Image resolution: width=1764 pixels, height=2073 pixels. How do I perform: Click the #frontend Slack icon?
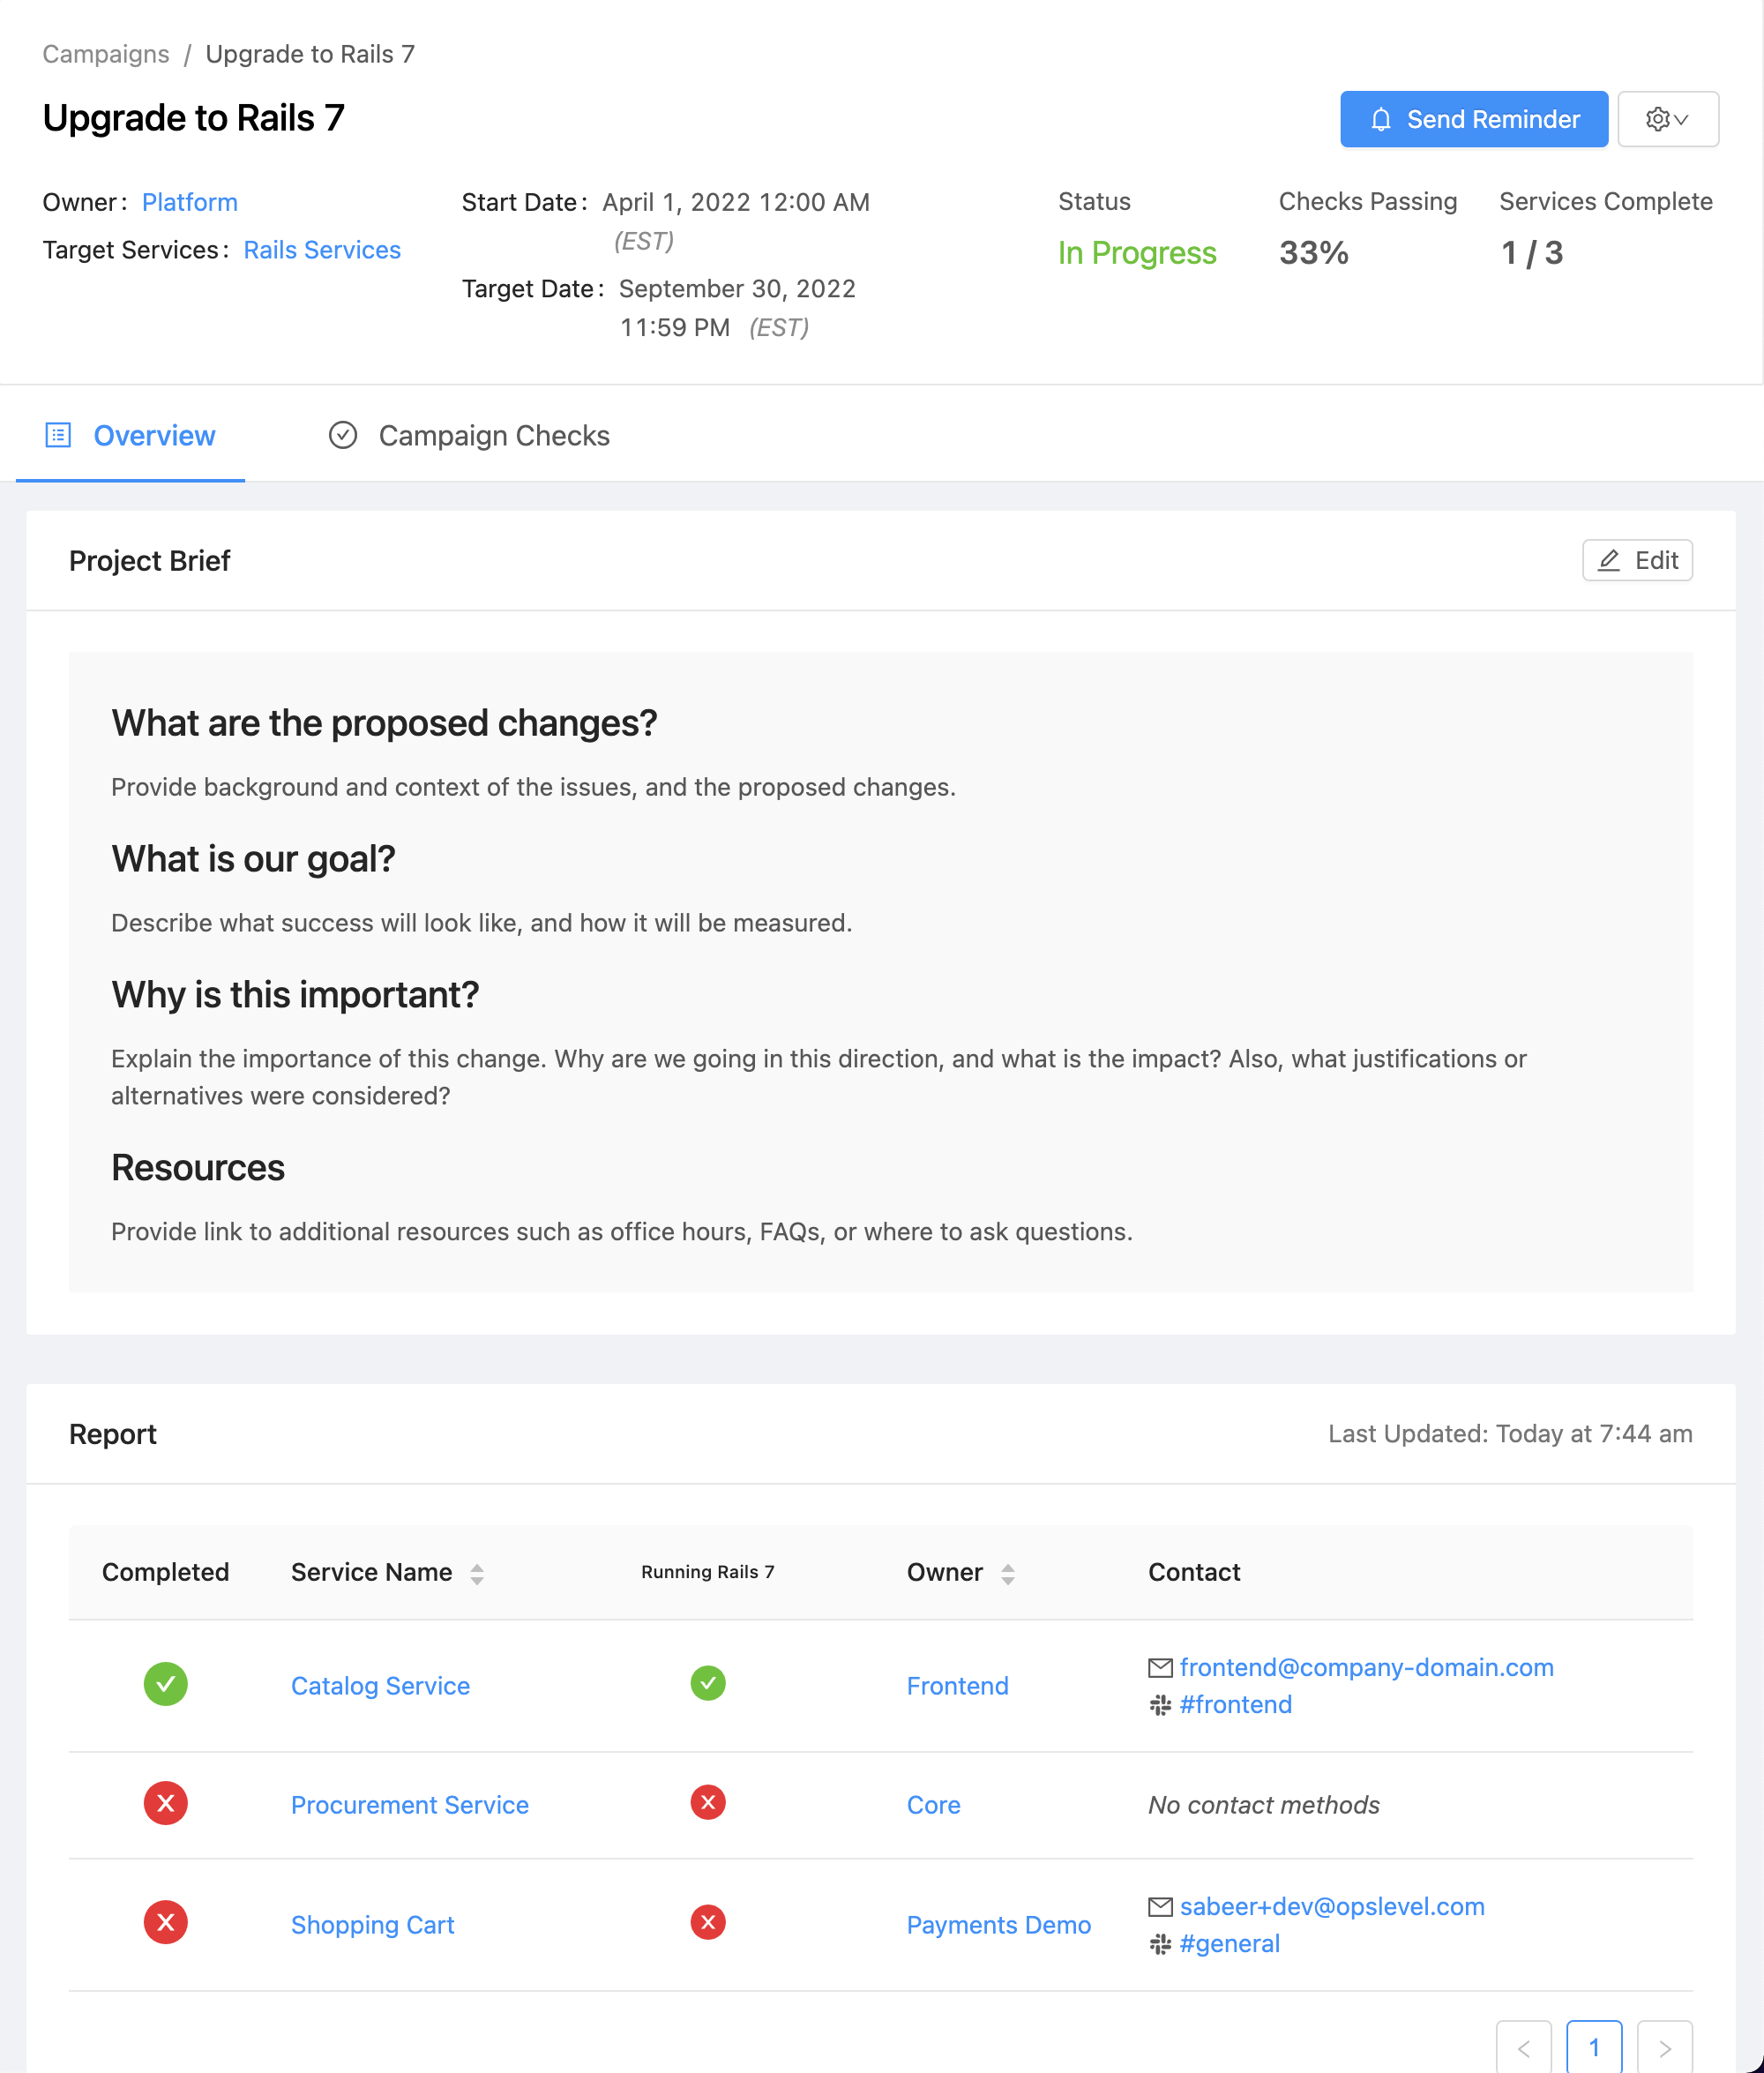point(1160,1705)
